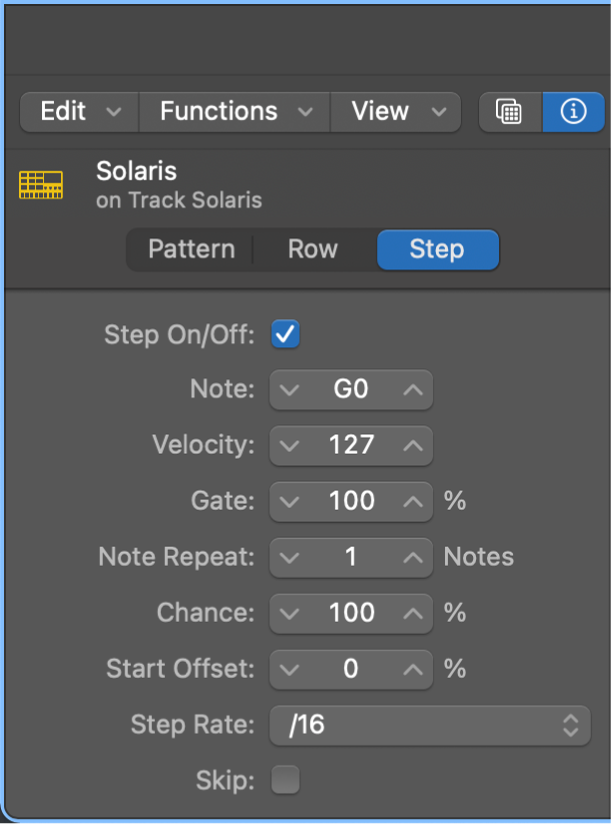Viewport: 612px width, 825px height.
Task: Select the Step tab
Action: tap(437, 249)
